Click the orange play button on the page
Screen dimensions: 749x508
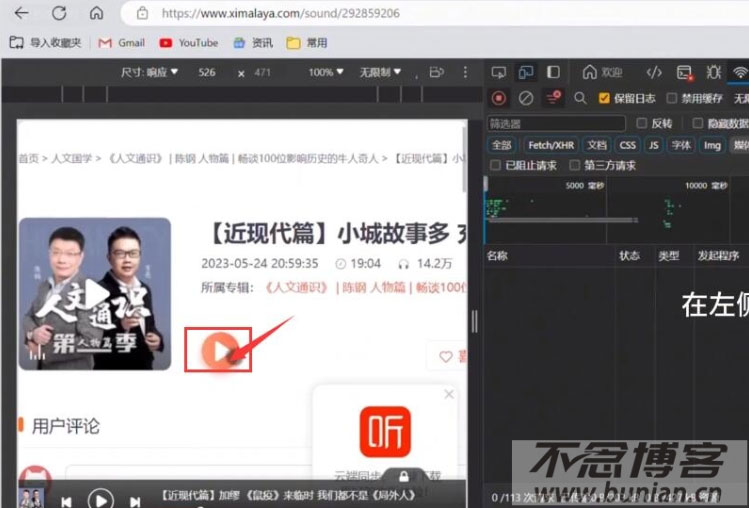pos(217,350)
